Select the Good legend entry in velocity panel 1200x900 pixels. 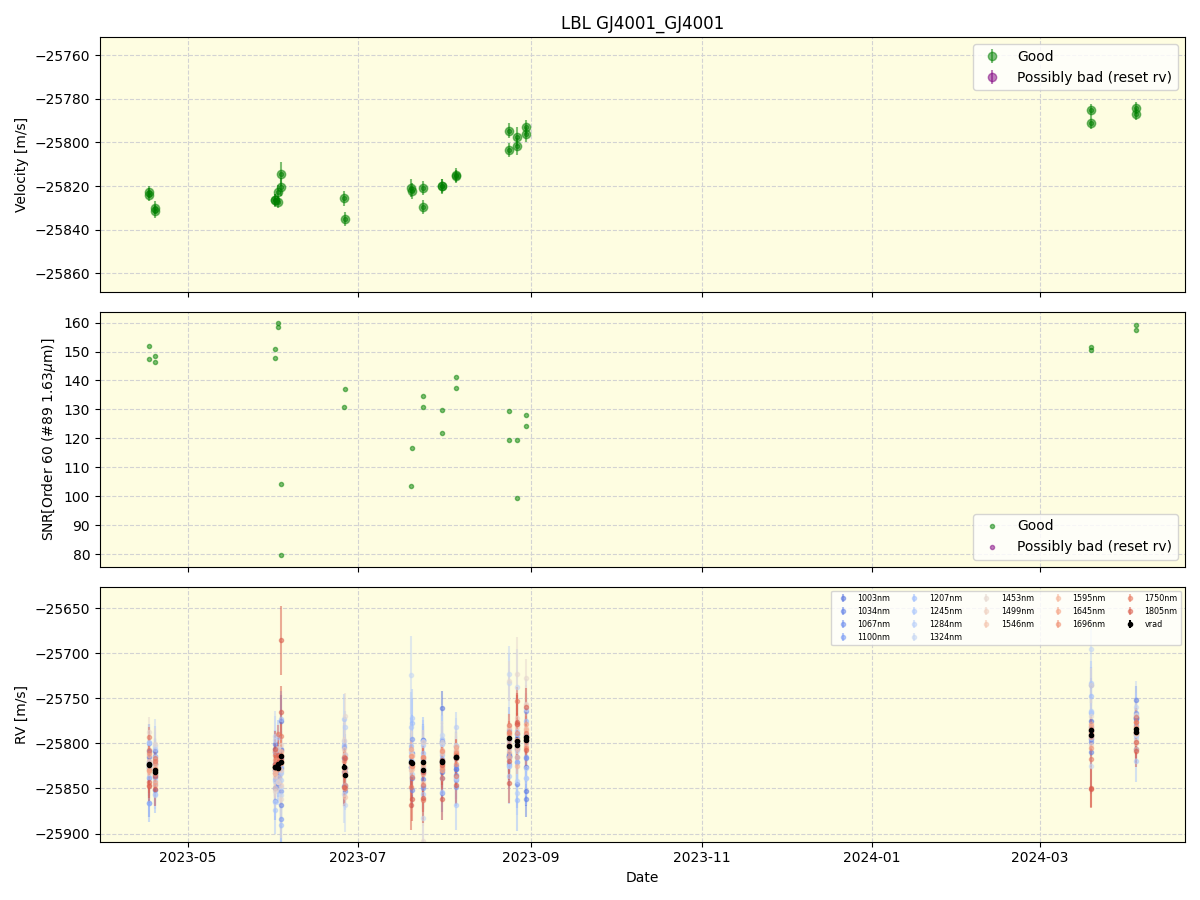click(x=1035, y=57)
